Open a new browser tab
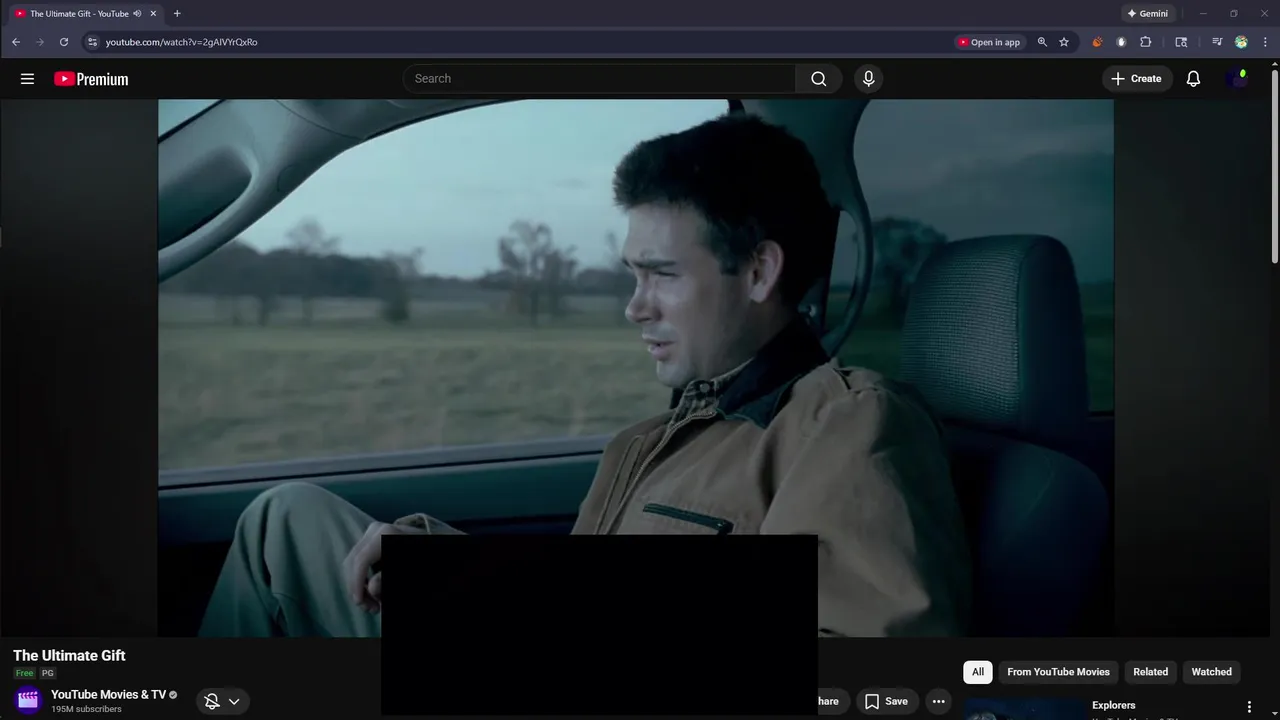The width and height of the screenshot is (1280, 720). click(x=177, y=14)
